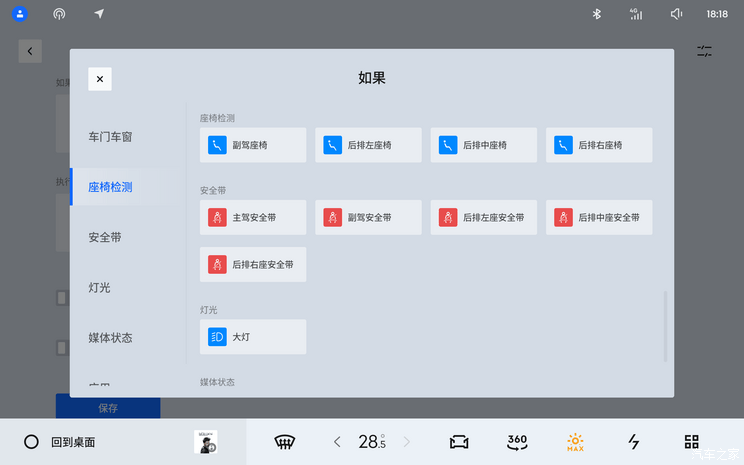Switch to the 座椅检测 category tab
Screen dimensions: 744x465
(x=110, y=187)
